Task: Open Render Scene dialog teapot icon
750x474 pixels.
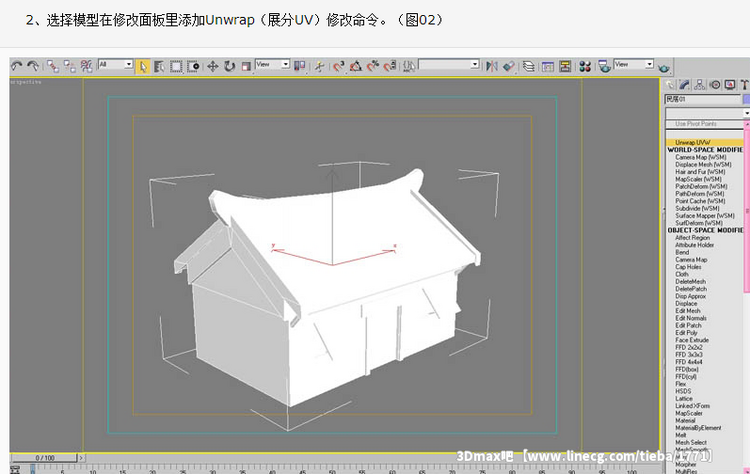Action: pos(605,66)
